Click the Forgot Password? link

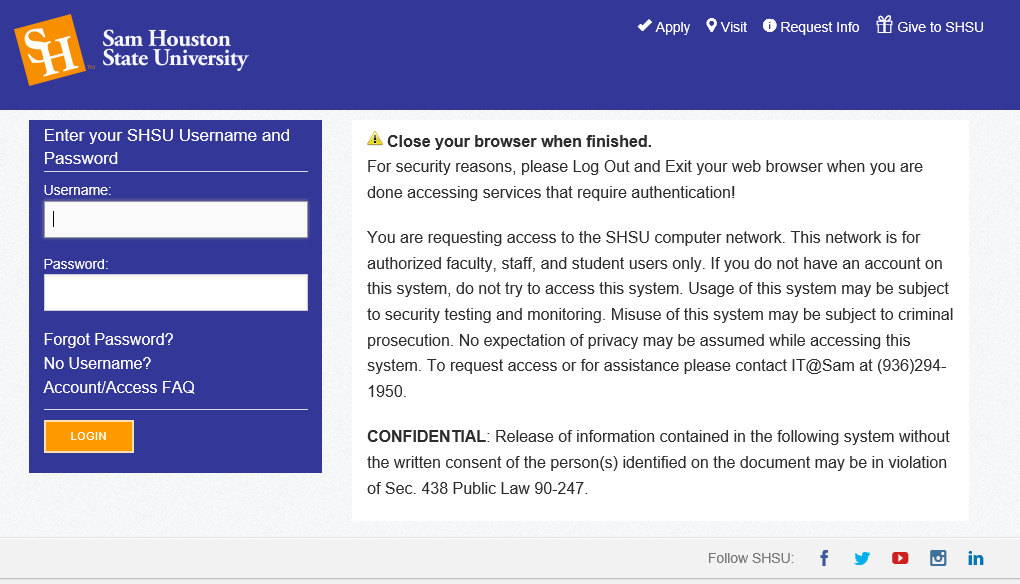click(x=109, y=339)
